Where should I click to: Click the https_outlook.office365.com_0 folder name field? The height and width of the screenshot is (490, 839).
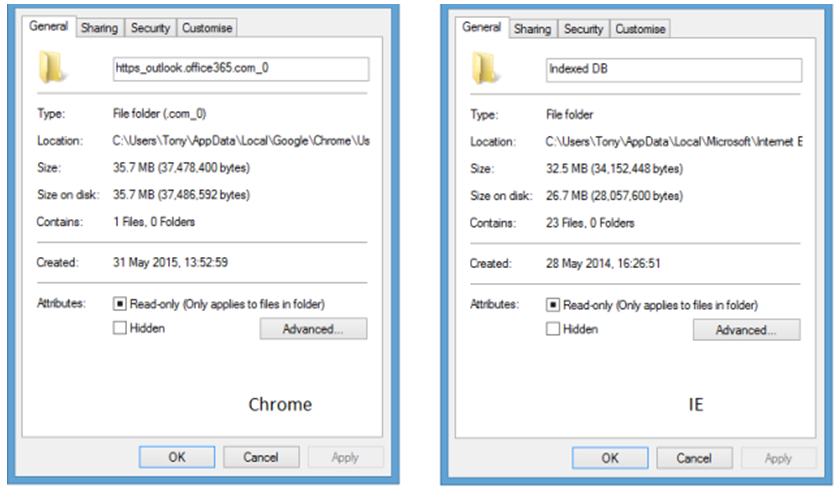tap(240, 69)
